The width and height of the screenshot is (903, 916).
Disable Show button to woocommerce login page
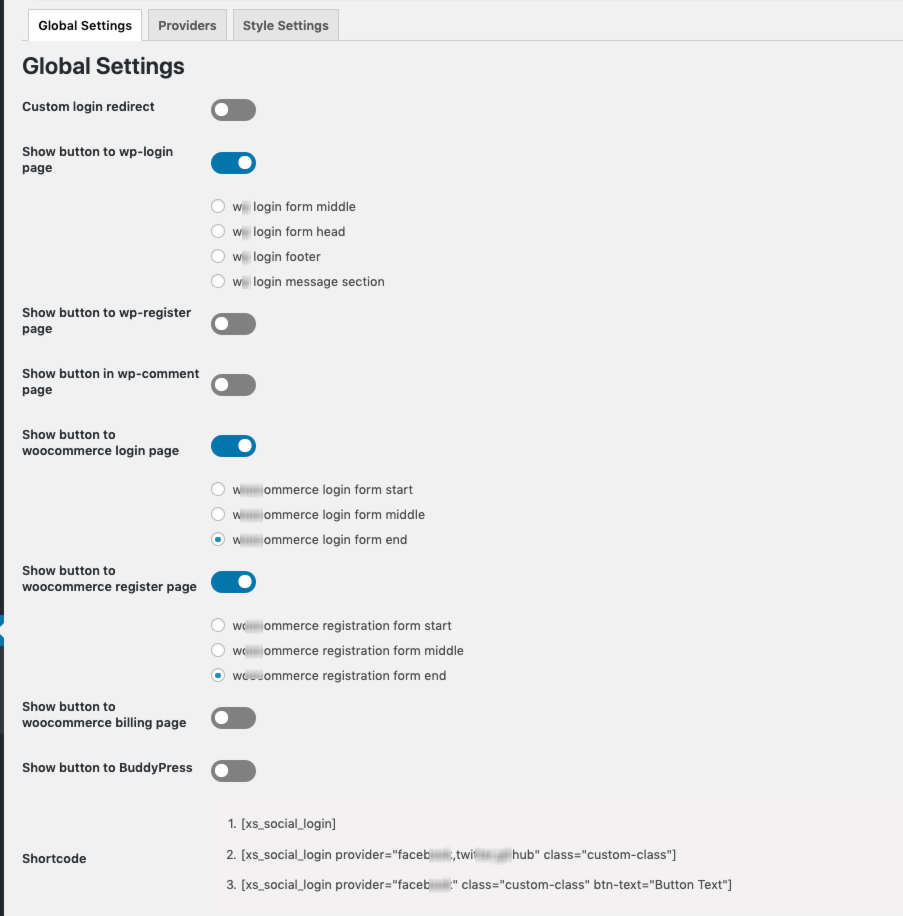point(233,446)
